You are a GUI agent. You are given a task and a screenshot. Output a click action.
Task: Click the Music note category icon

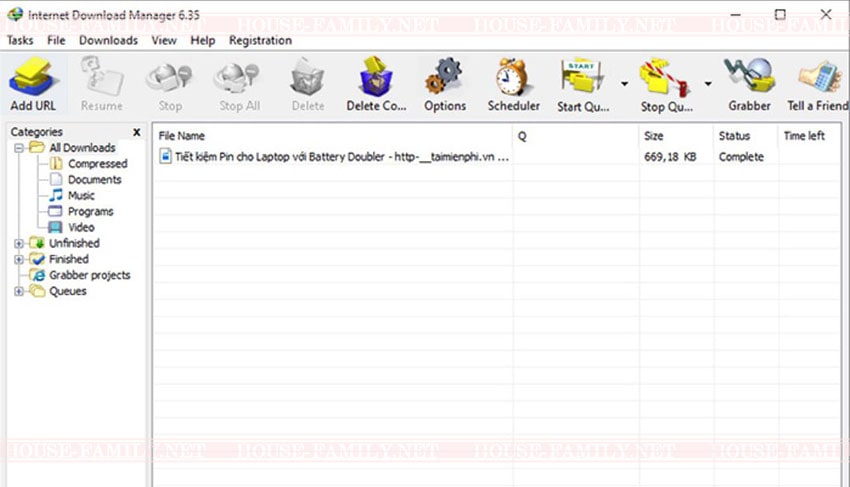coord(56,195)
